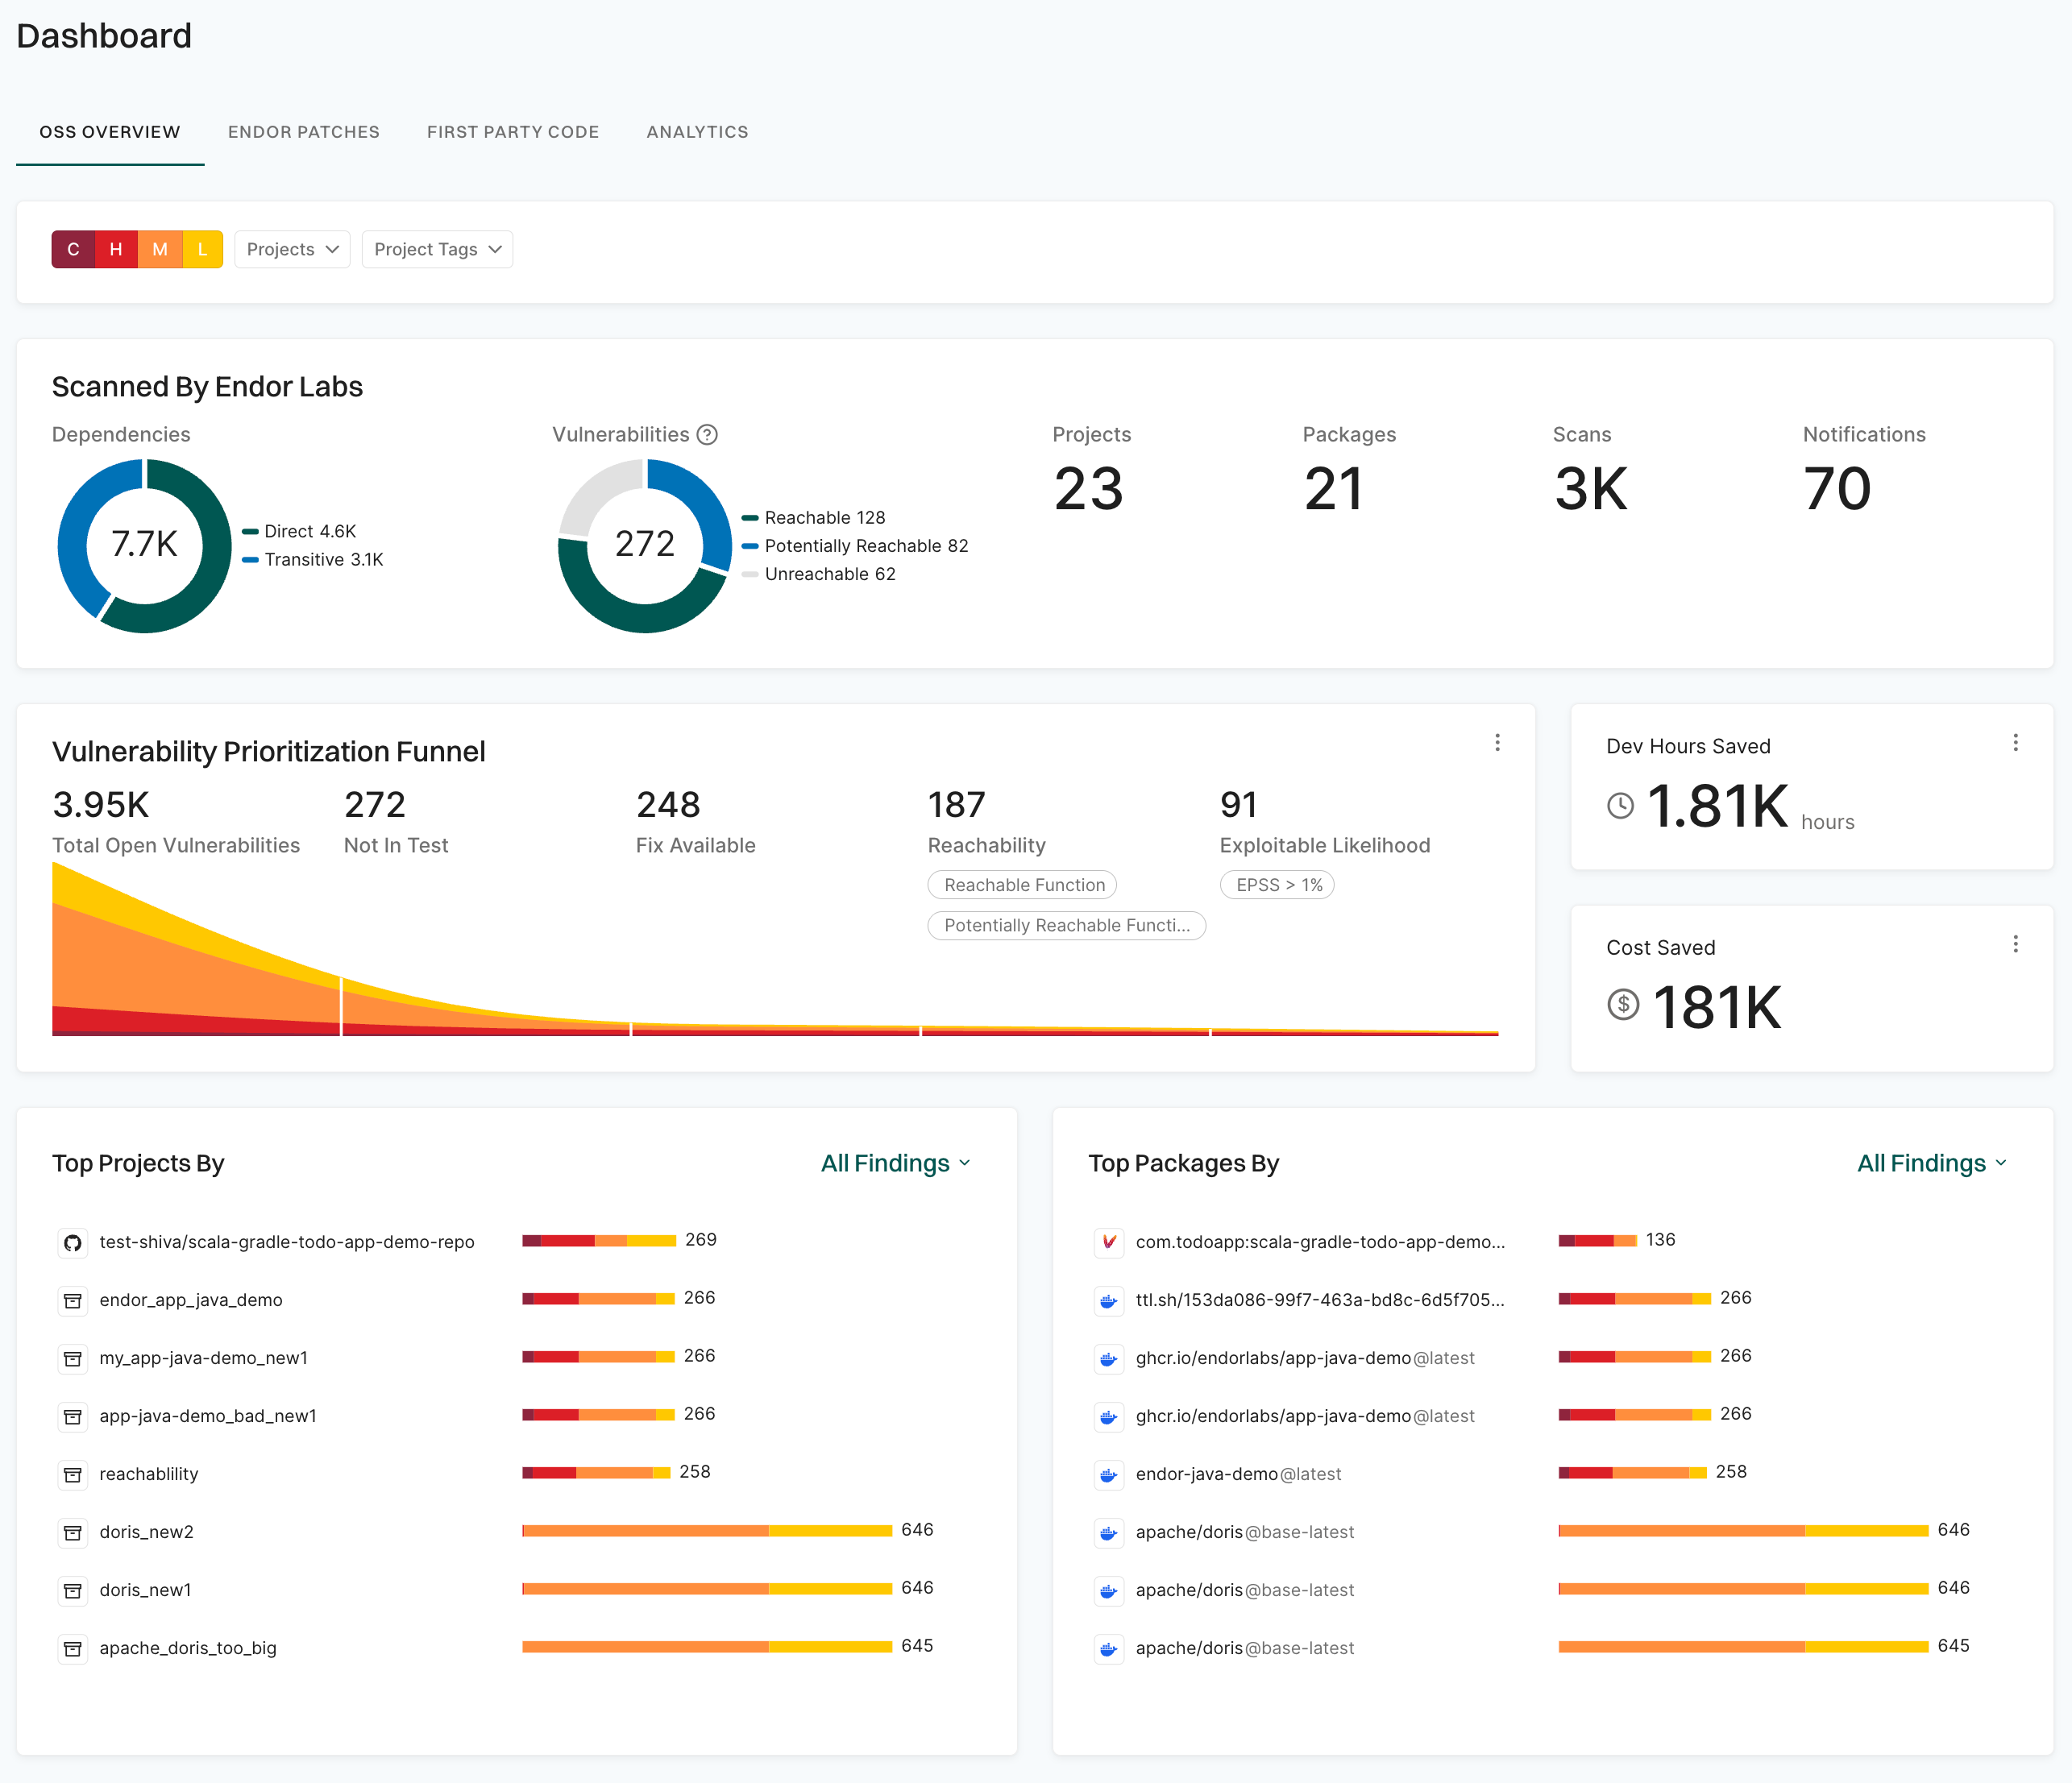
Task: Expand the Projects filter dropdown
Action: [292, 249]
